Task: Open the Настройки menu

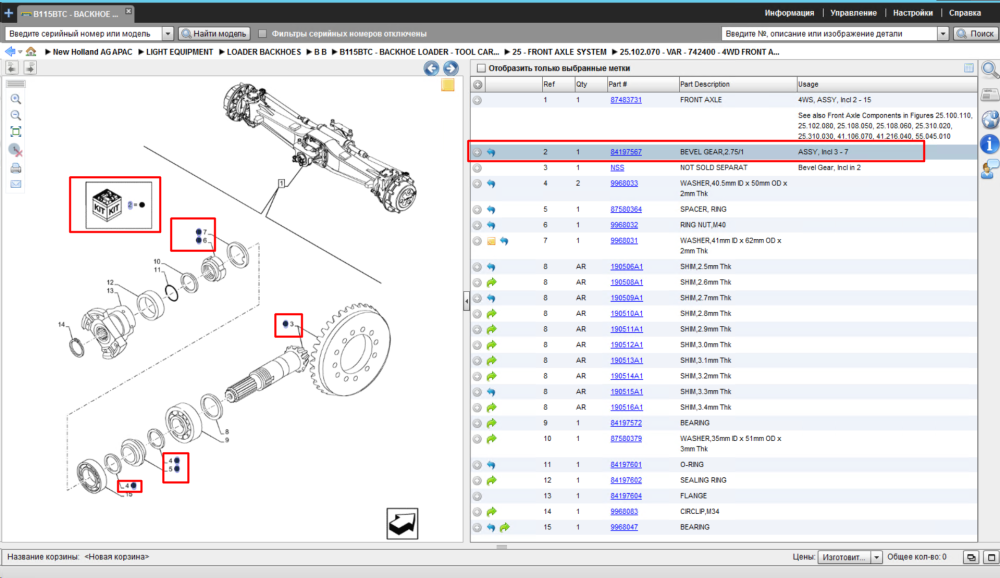Action: pos(913,13)
